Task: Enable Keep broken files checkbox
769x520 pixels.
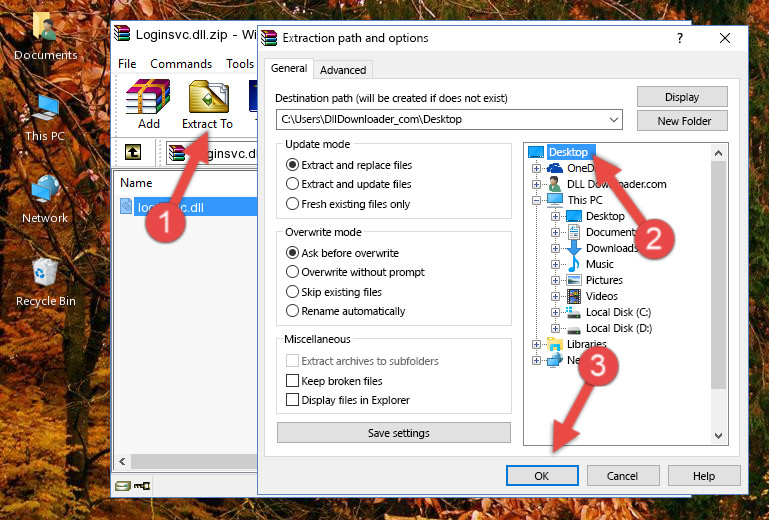Action: tap(293, 381)
